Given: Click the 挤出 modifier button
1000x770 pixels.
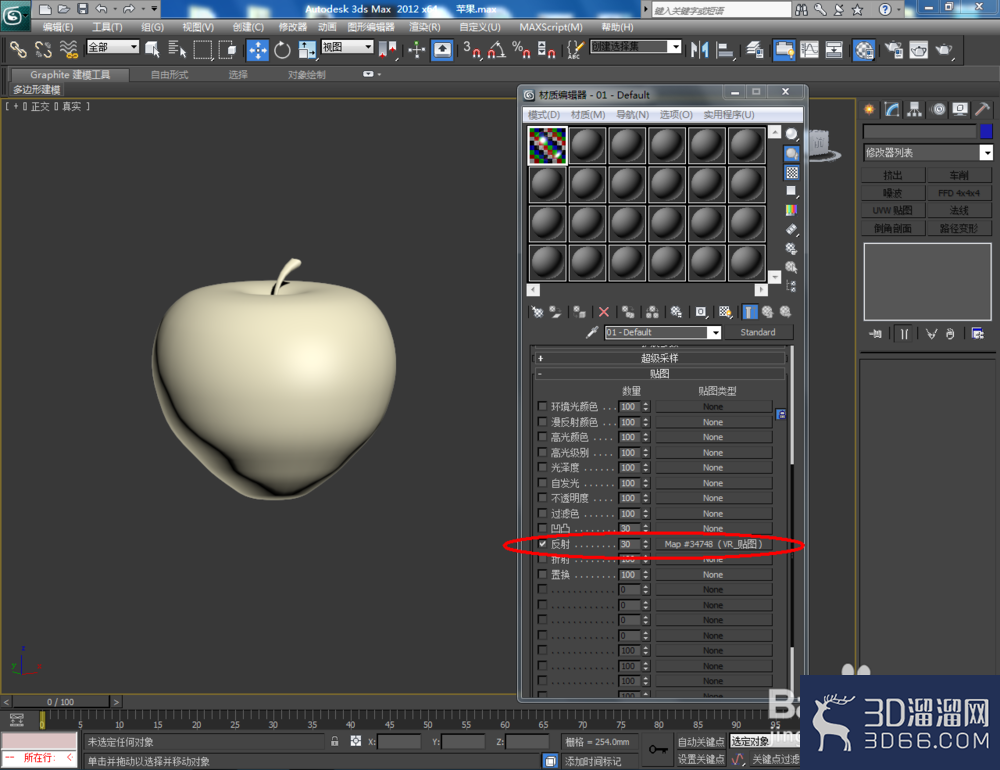Looking at the screenshot, I should click(893, 175).
